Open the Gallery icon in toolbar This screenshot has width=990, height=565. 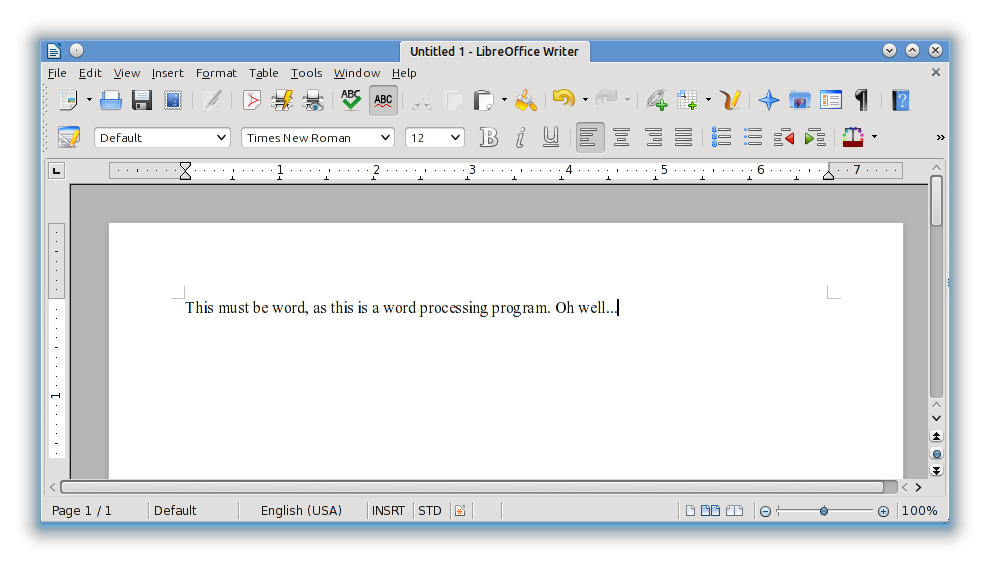799,100
